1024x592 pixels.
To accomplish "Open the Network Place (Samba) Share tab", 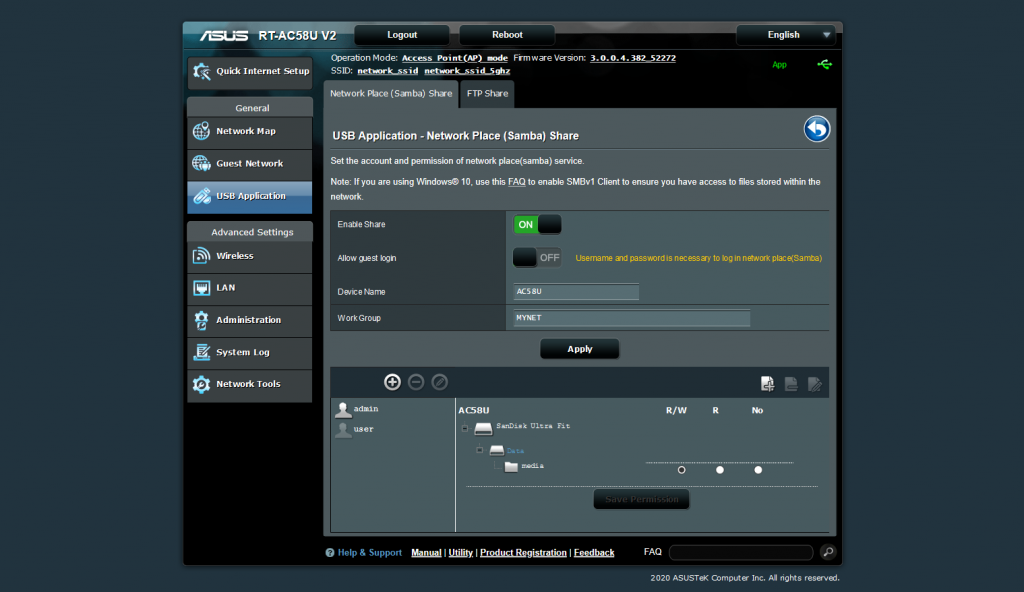I will pos(391,93).
